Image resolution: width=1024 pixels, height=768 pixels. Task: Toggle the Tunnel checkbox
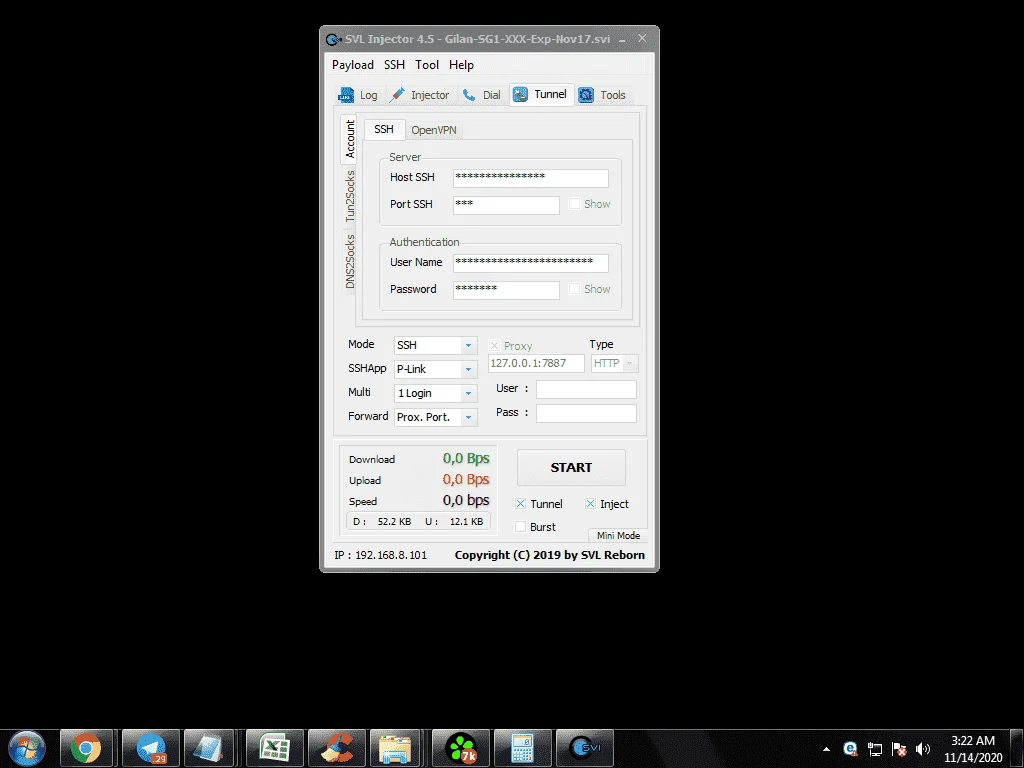pos(520,504)
